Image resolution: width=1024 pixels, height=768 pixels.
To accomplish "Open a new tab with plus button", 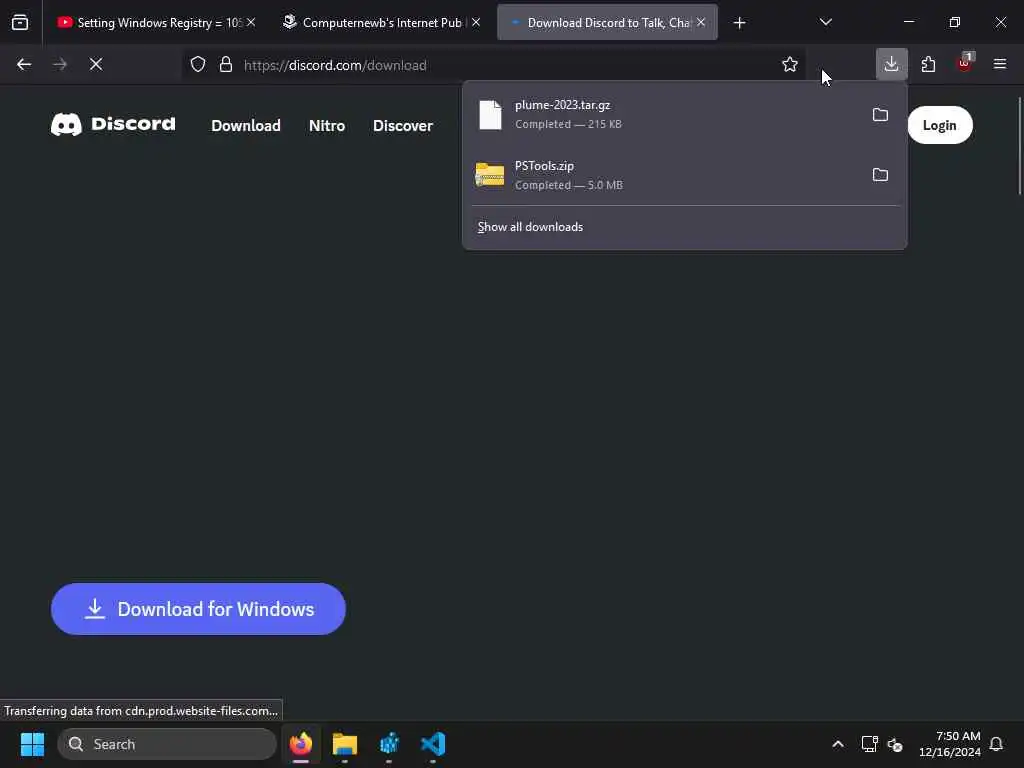I will tap(739, 23).
